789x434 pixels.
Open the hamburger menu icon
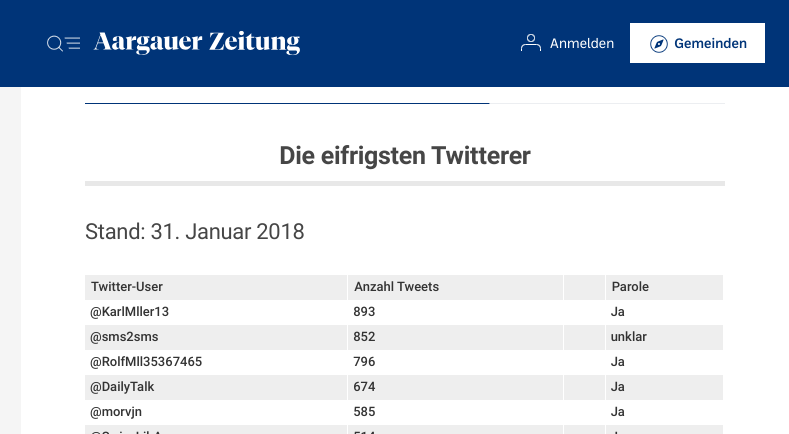point(73,43)
